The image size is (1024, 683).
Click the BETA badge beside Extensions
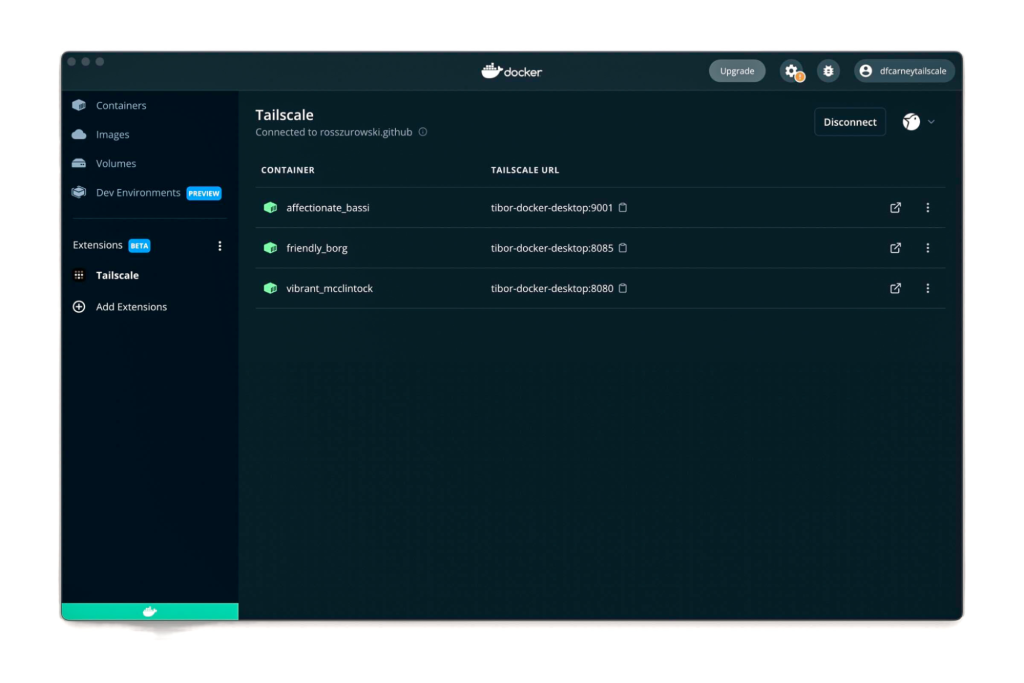tap(139, 246)
